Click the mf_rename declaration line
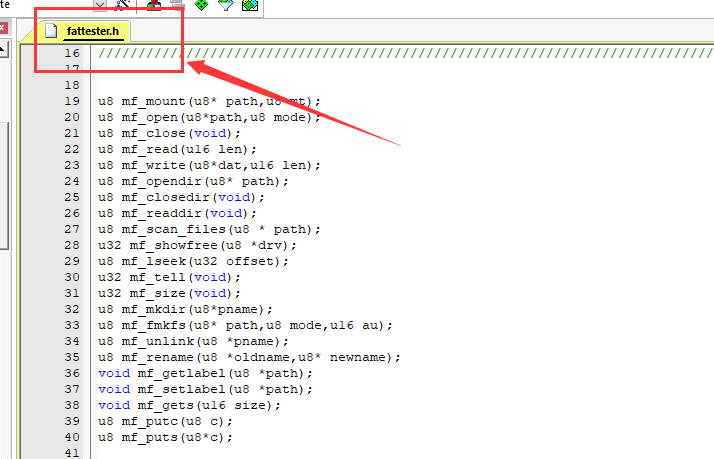714x459 pixels. [250, 357]
